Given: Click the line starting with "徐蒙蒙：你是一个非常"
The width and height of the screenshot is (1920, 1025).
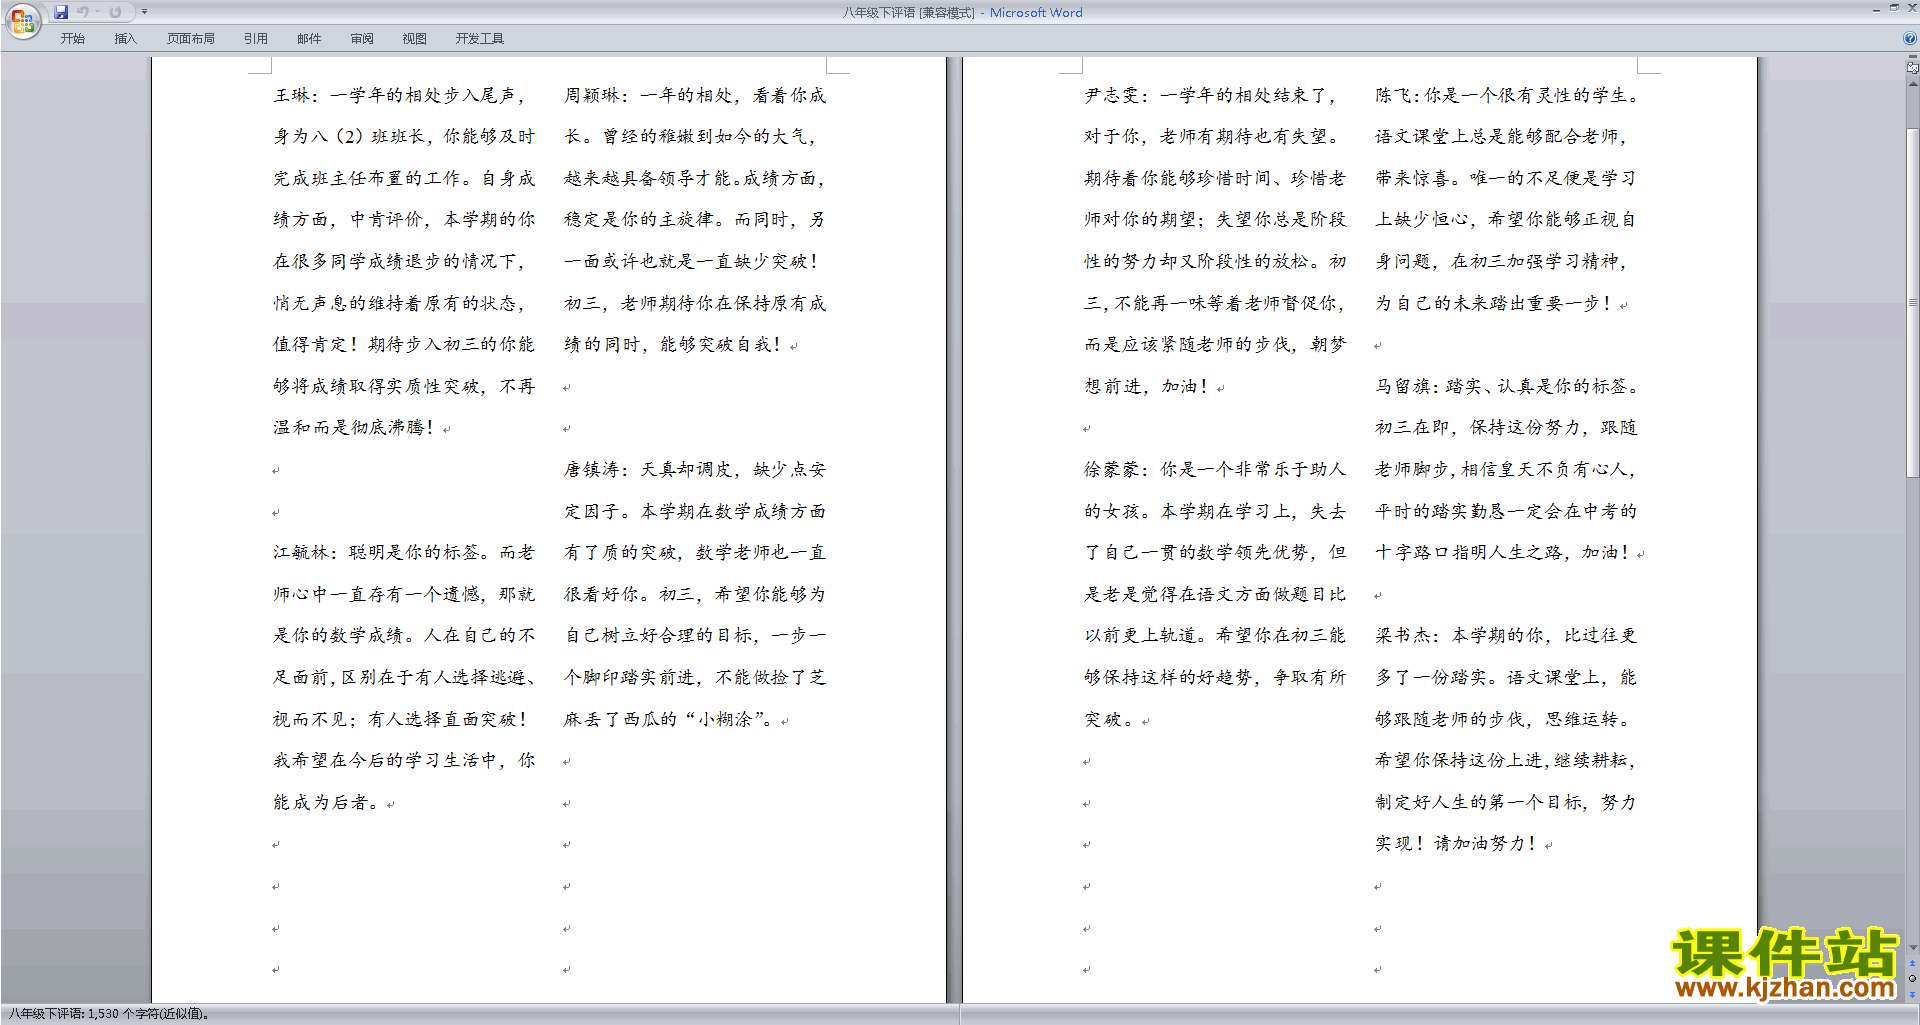Looking at the screenshot, I should pyautogui.click(x=1215, y=470).
